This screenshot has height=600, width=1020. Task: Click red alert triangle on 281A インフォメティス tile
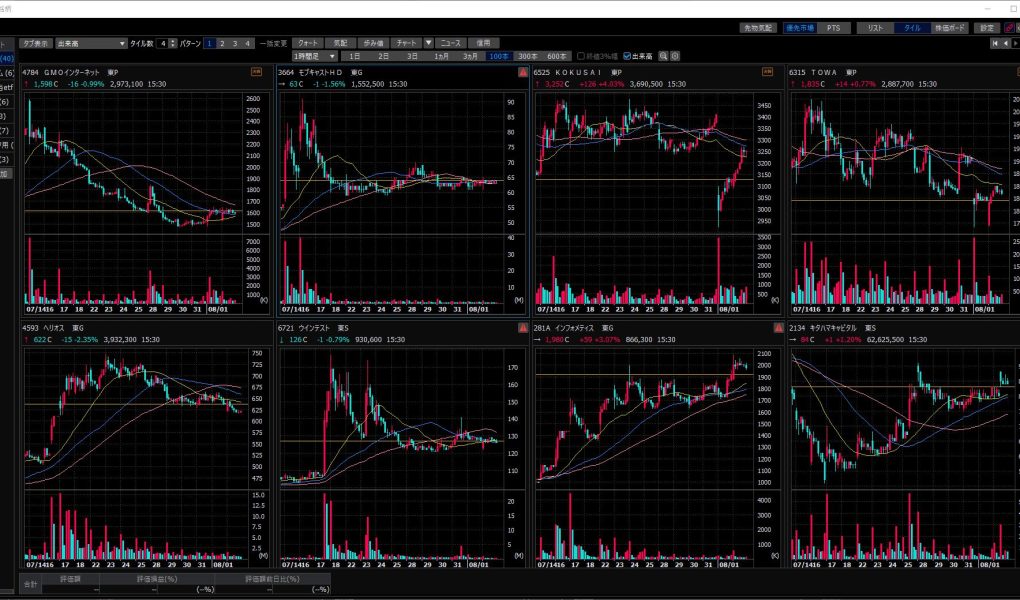[x=778, y=328]
